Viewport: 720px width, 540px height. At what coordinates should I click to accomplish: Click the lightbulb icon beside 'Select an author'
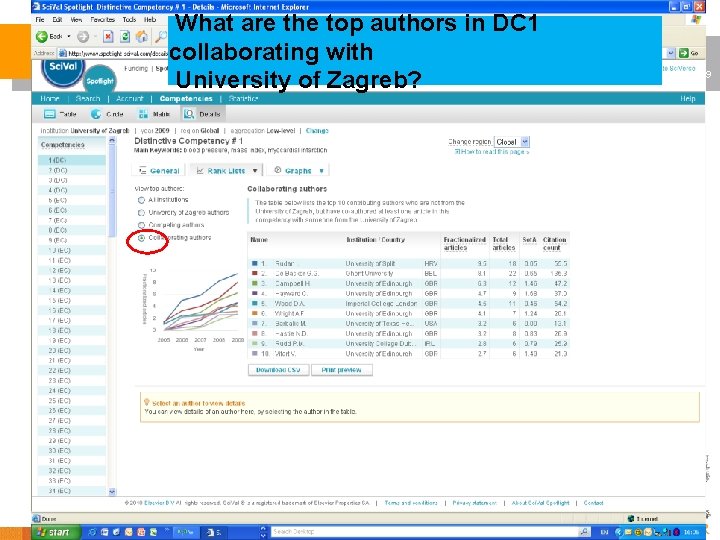pyautogui.click(x=146, y=402)
